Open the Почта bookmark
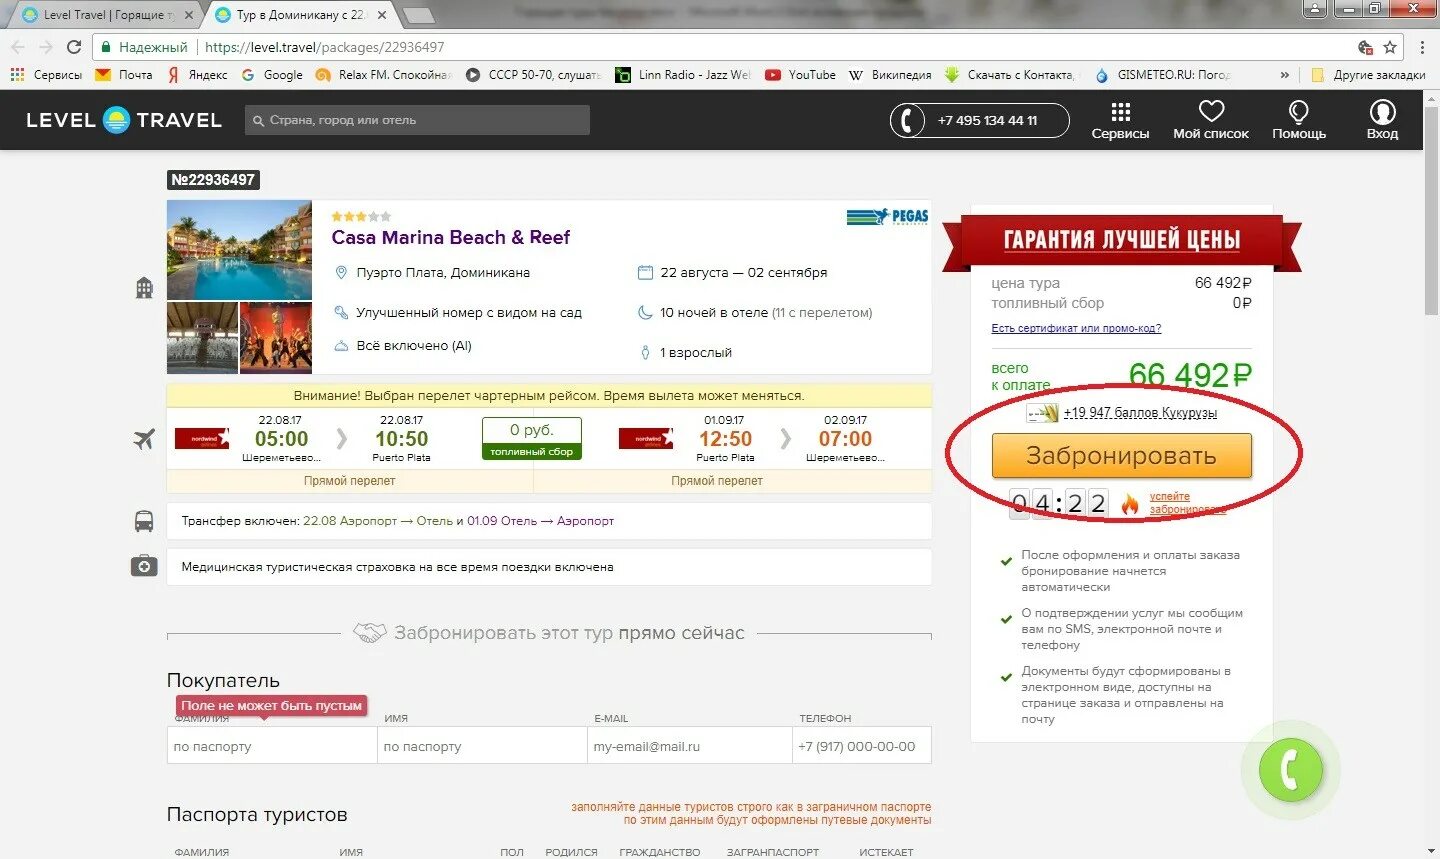This screenshot has height=859, width=1440. pos(124,75)
